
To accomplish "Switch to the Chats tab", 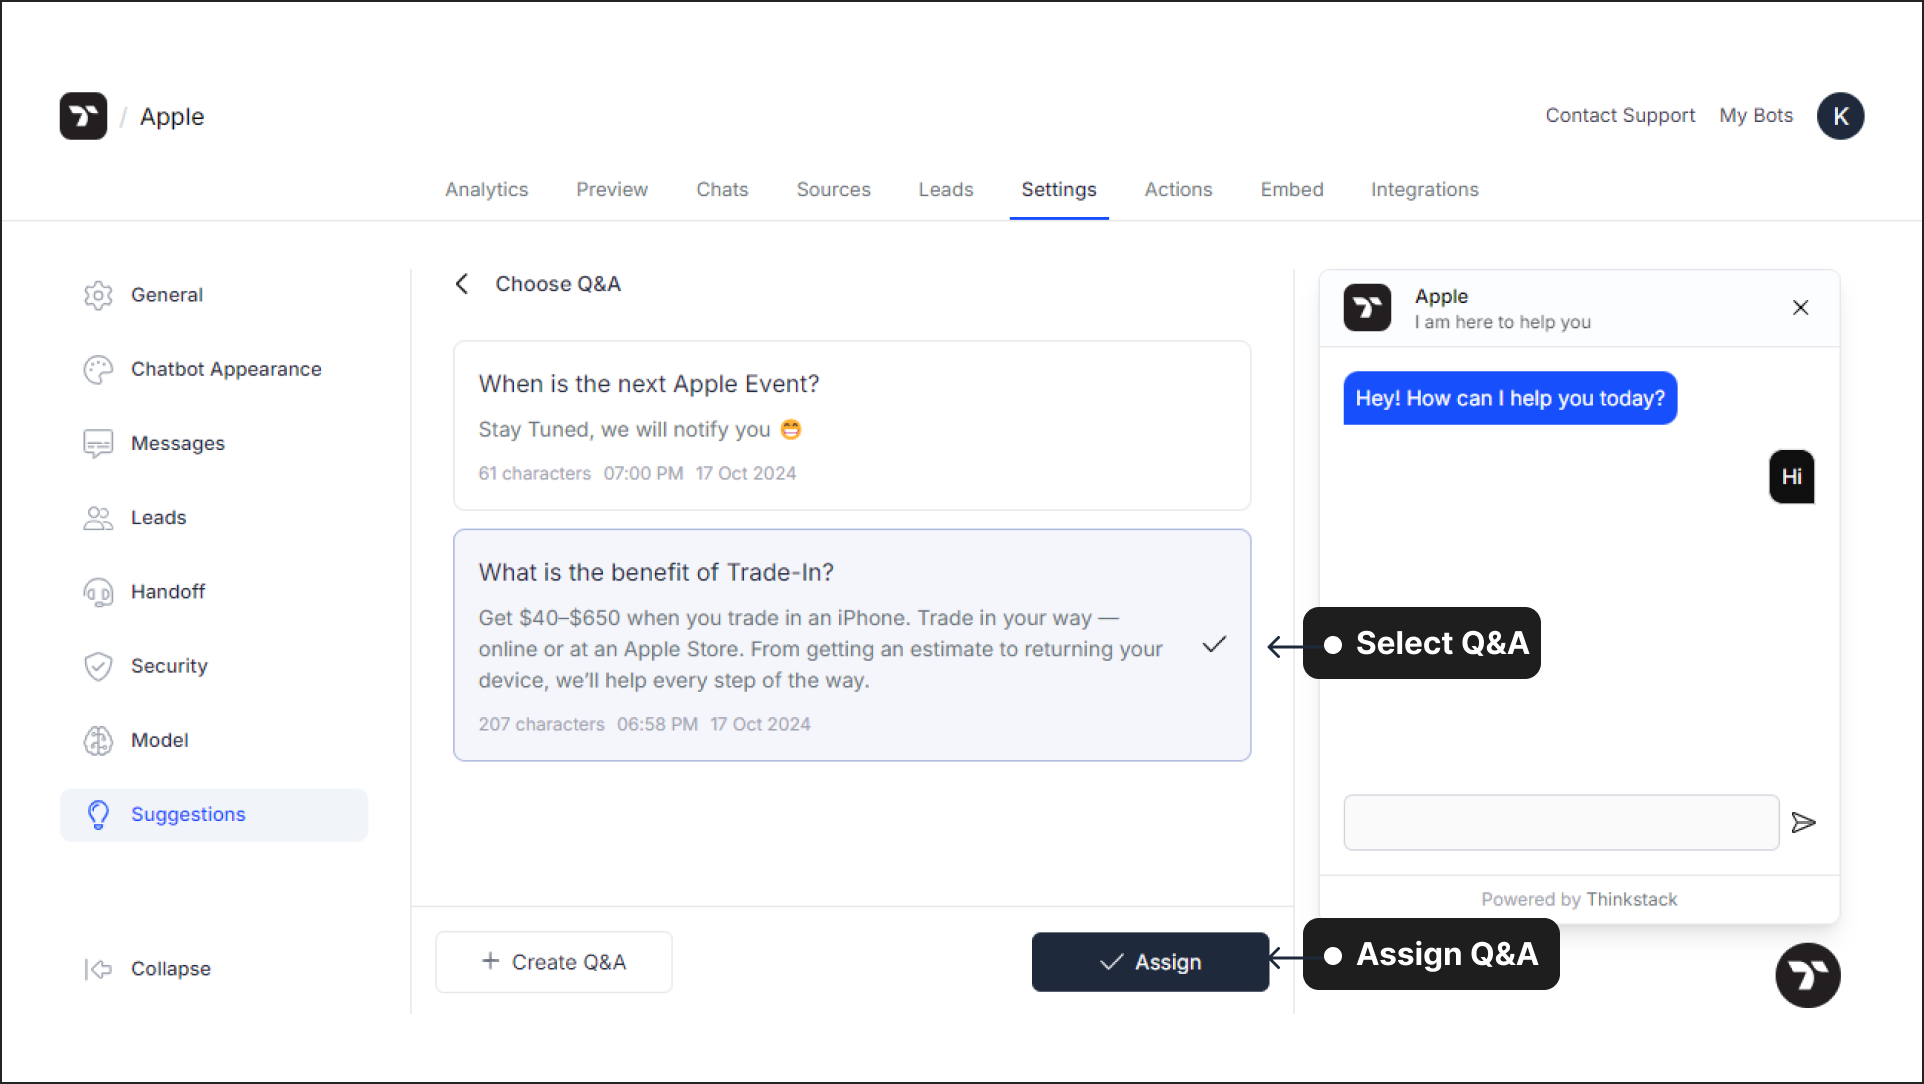I will click(x=722, y=190).
